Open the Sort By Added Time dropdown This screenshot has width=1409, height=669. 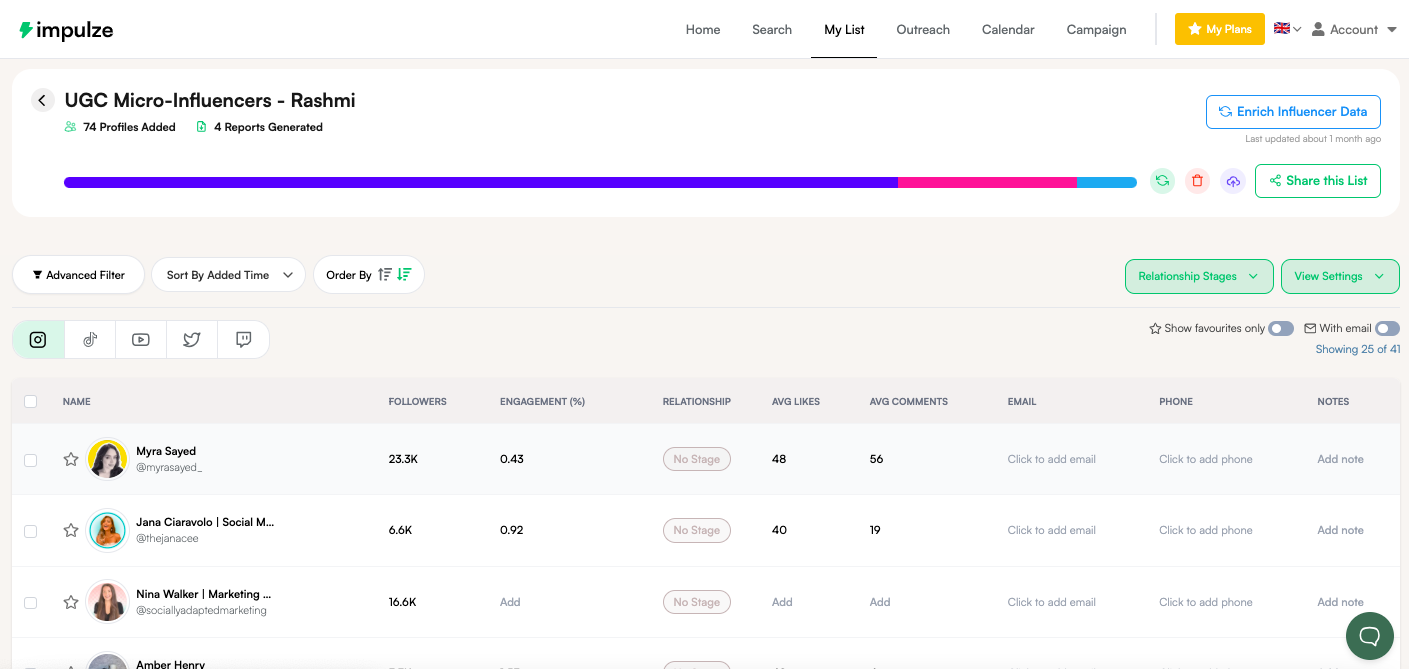(x=228, y=274)
